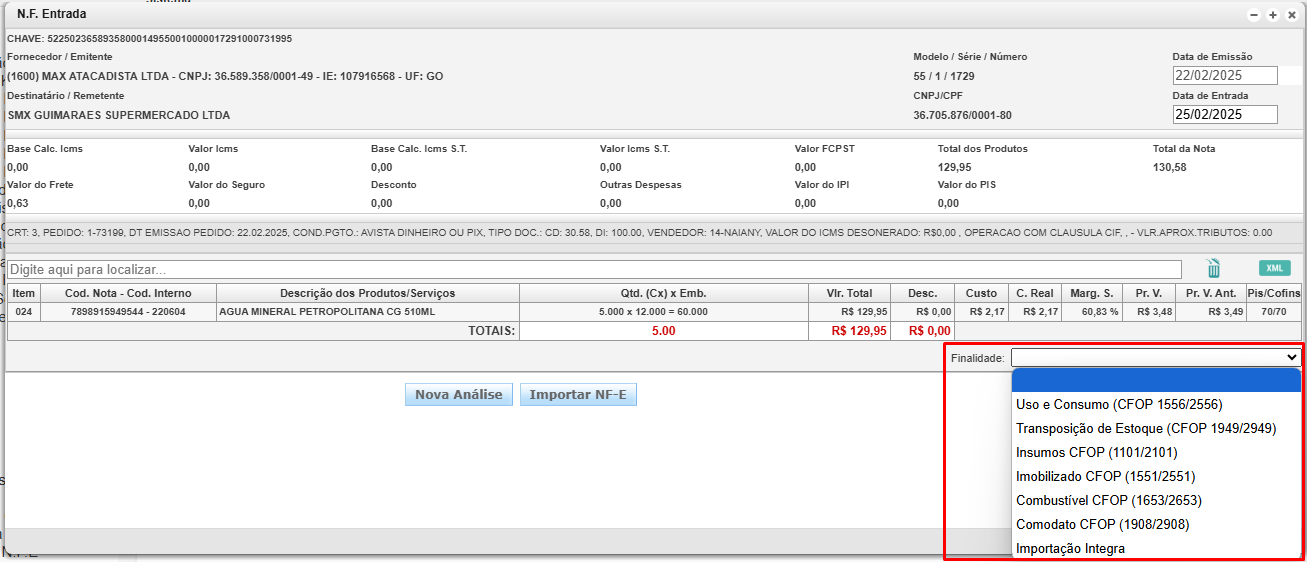Close the N.F. Entrada window
This screenshot has width=1307, height=562.
pyautogui.click(x=1291, y=15)
